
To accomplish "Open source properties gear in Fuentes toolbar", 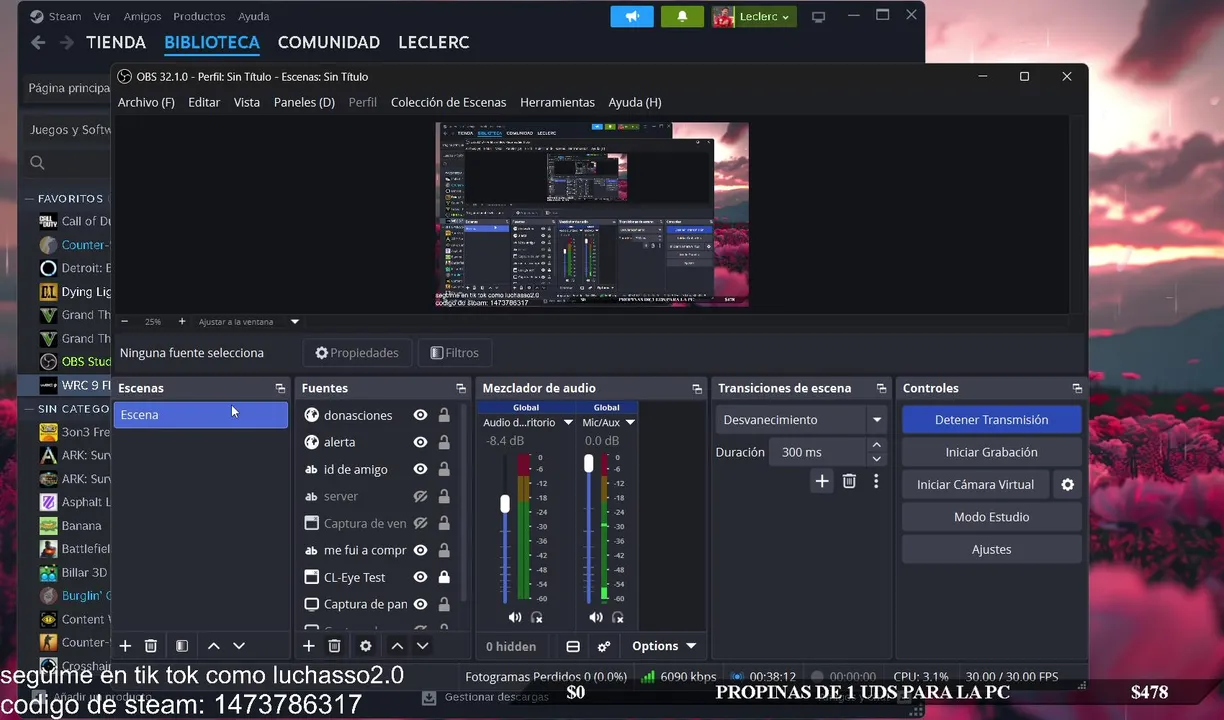I will pyautogui.click(x=366, y=646).
